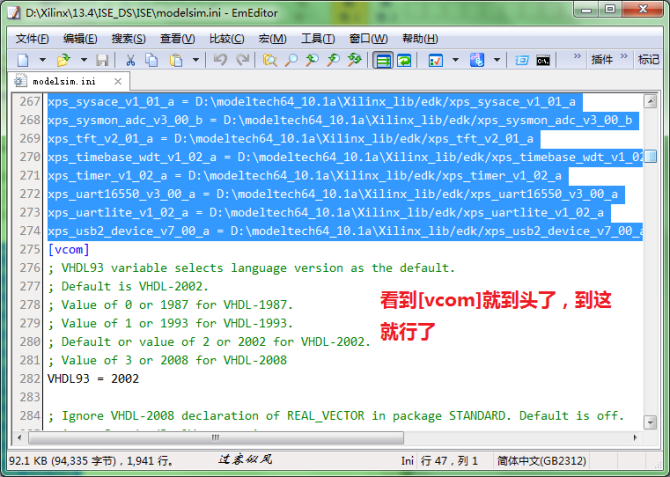Click the '行 47，列 1' status bar position
This screenshot has height=477, width=670.
coord(449,461)
